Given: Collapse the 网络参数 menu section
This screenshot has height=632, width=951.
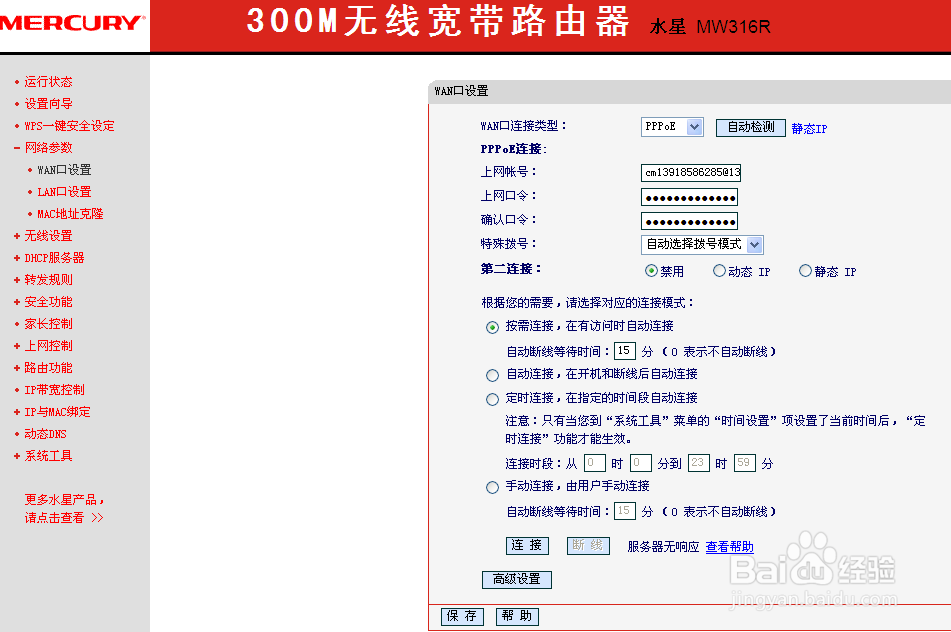Looking at the screenshot, I should (x=48, y=148).
